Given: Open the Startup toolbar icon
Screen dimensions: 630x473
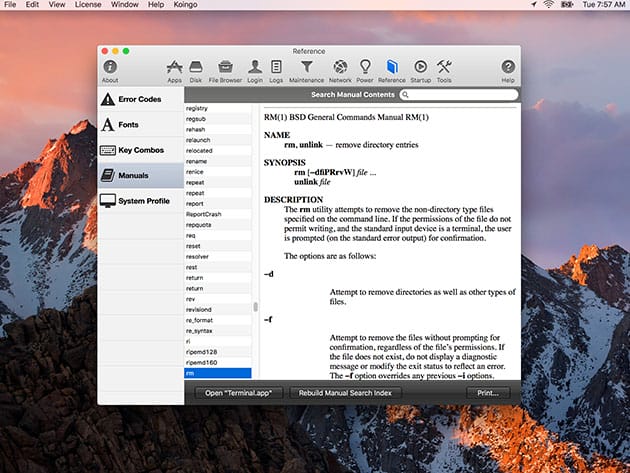Looking at the screenshot, I should [420, 68].
